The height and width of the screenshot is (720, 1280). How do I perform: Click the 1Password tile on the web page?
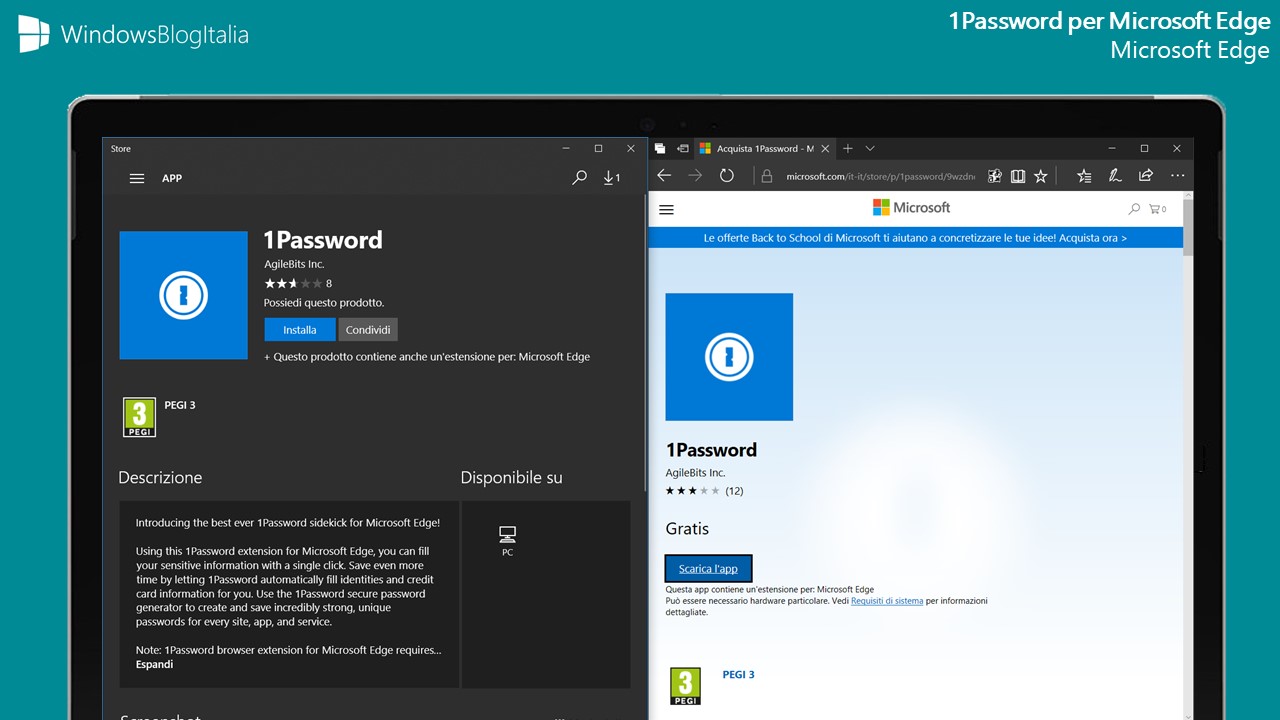(729, 357)
